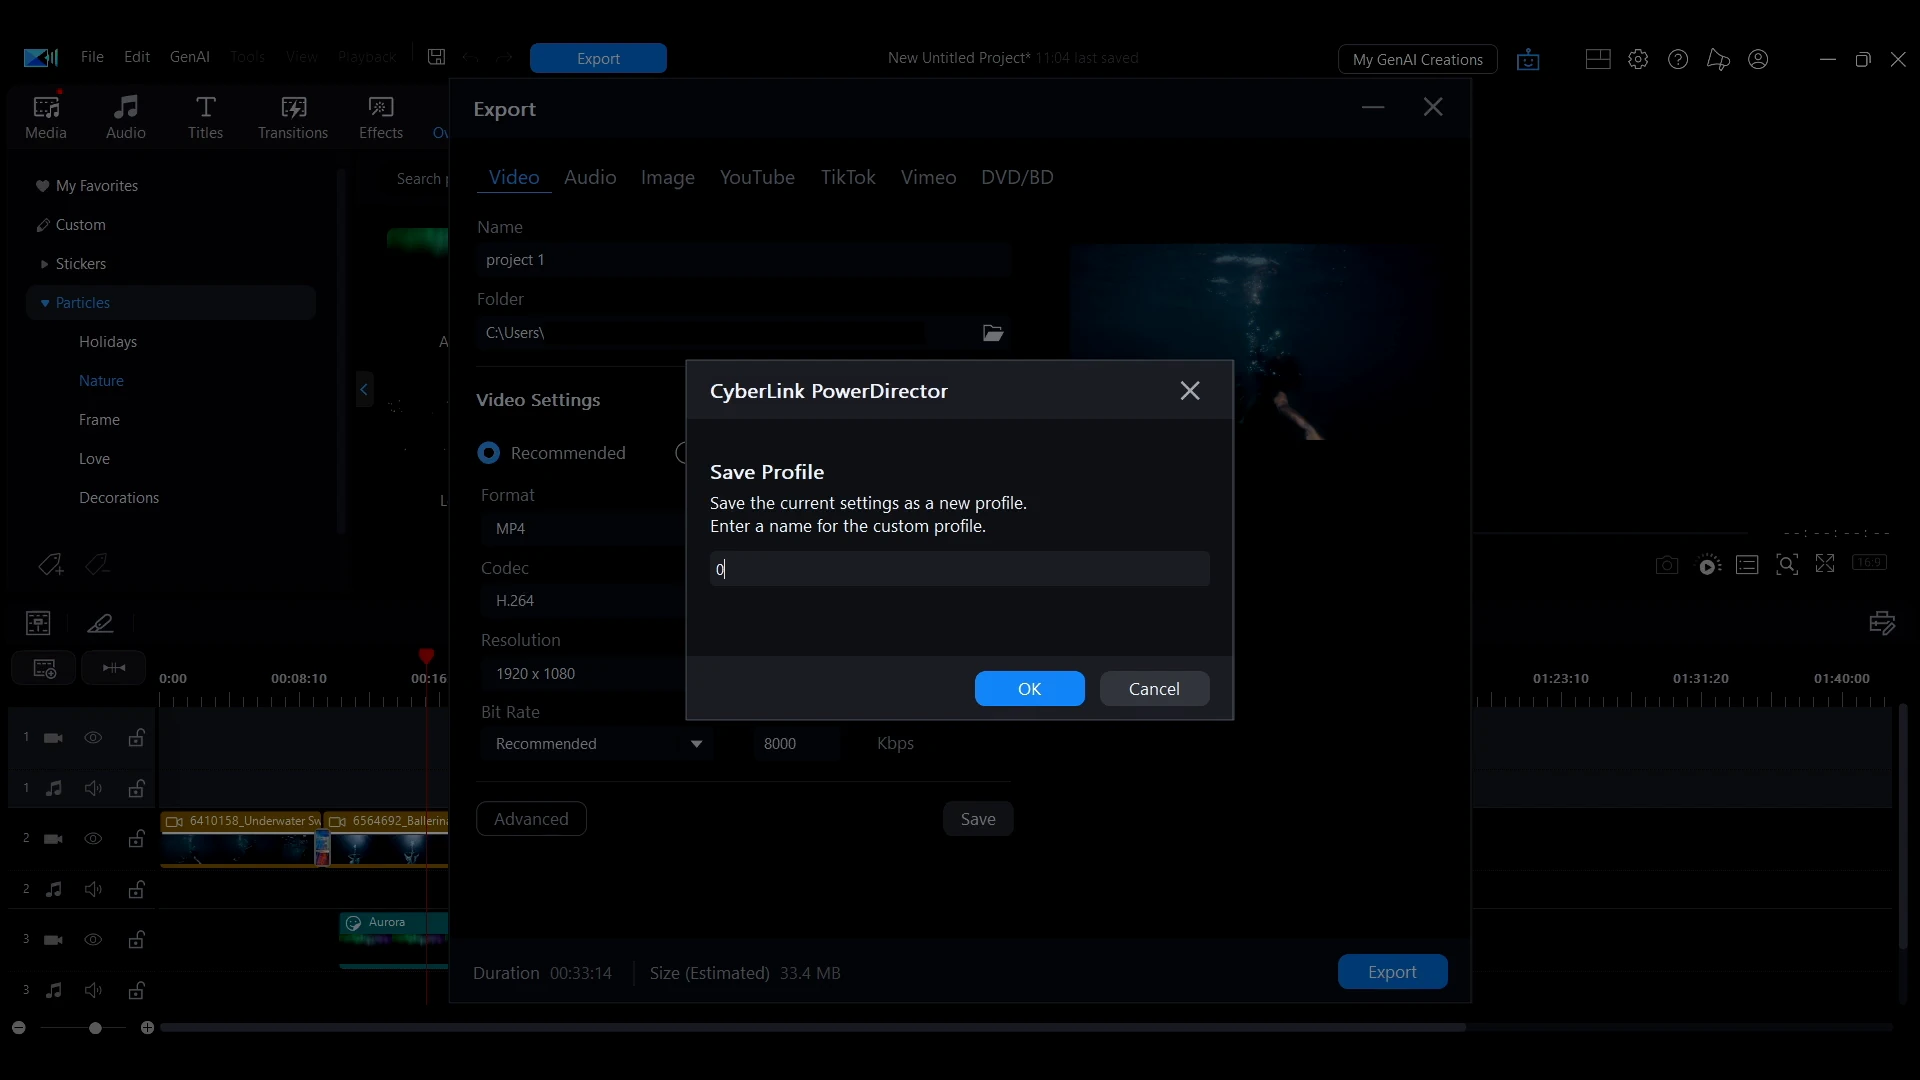Open the layout switch icon
1920x1080 pixels.
(1598, 59)
